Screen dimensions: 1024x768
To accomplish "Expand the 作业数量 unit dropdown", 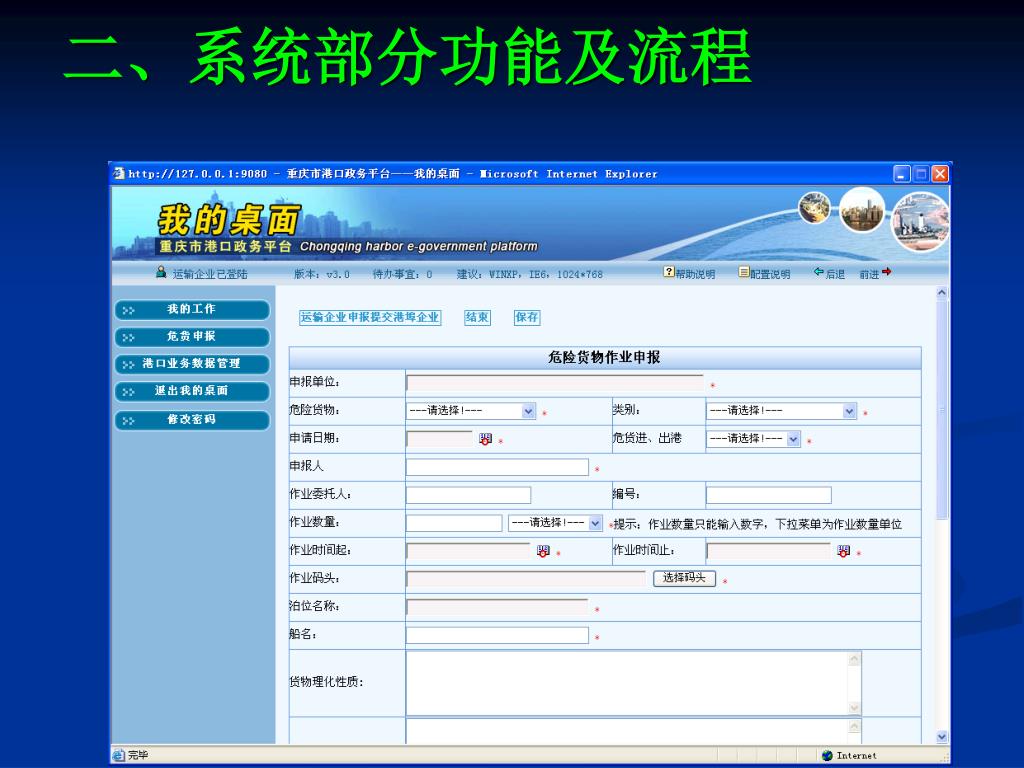I will [595, 523].
